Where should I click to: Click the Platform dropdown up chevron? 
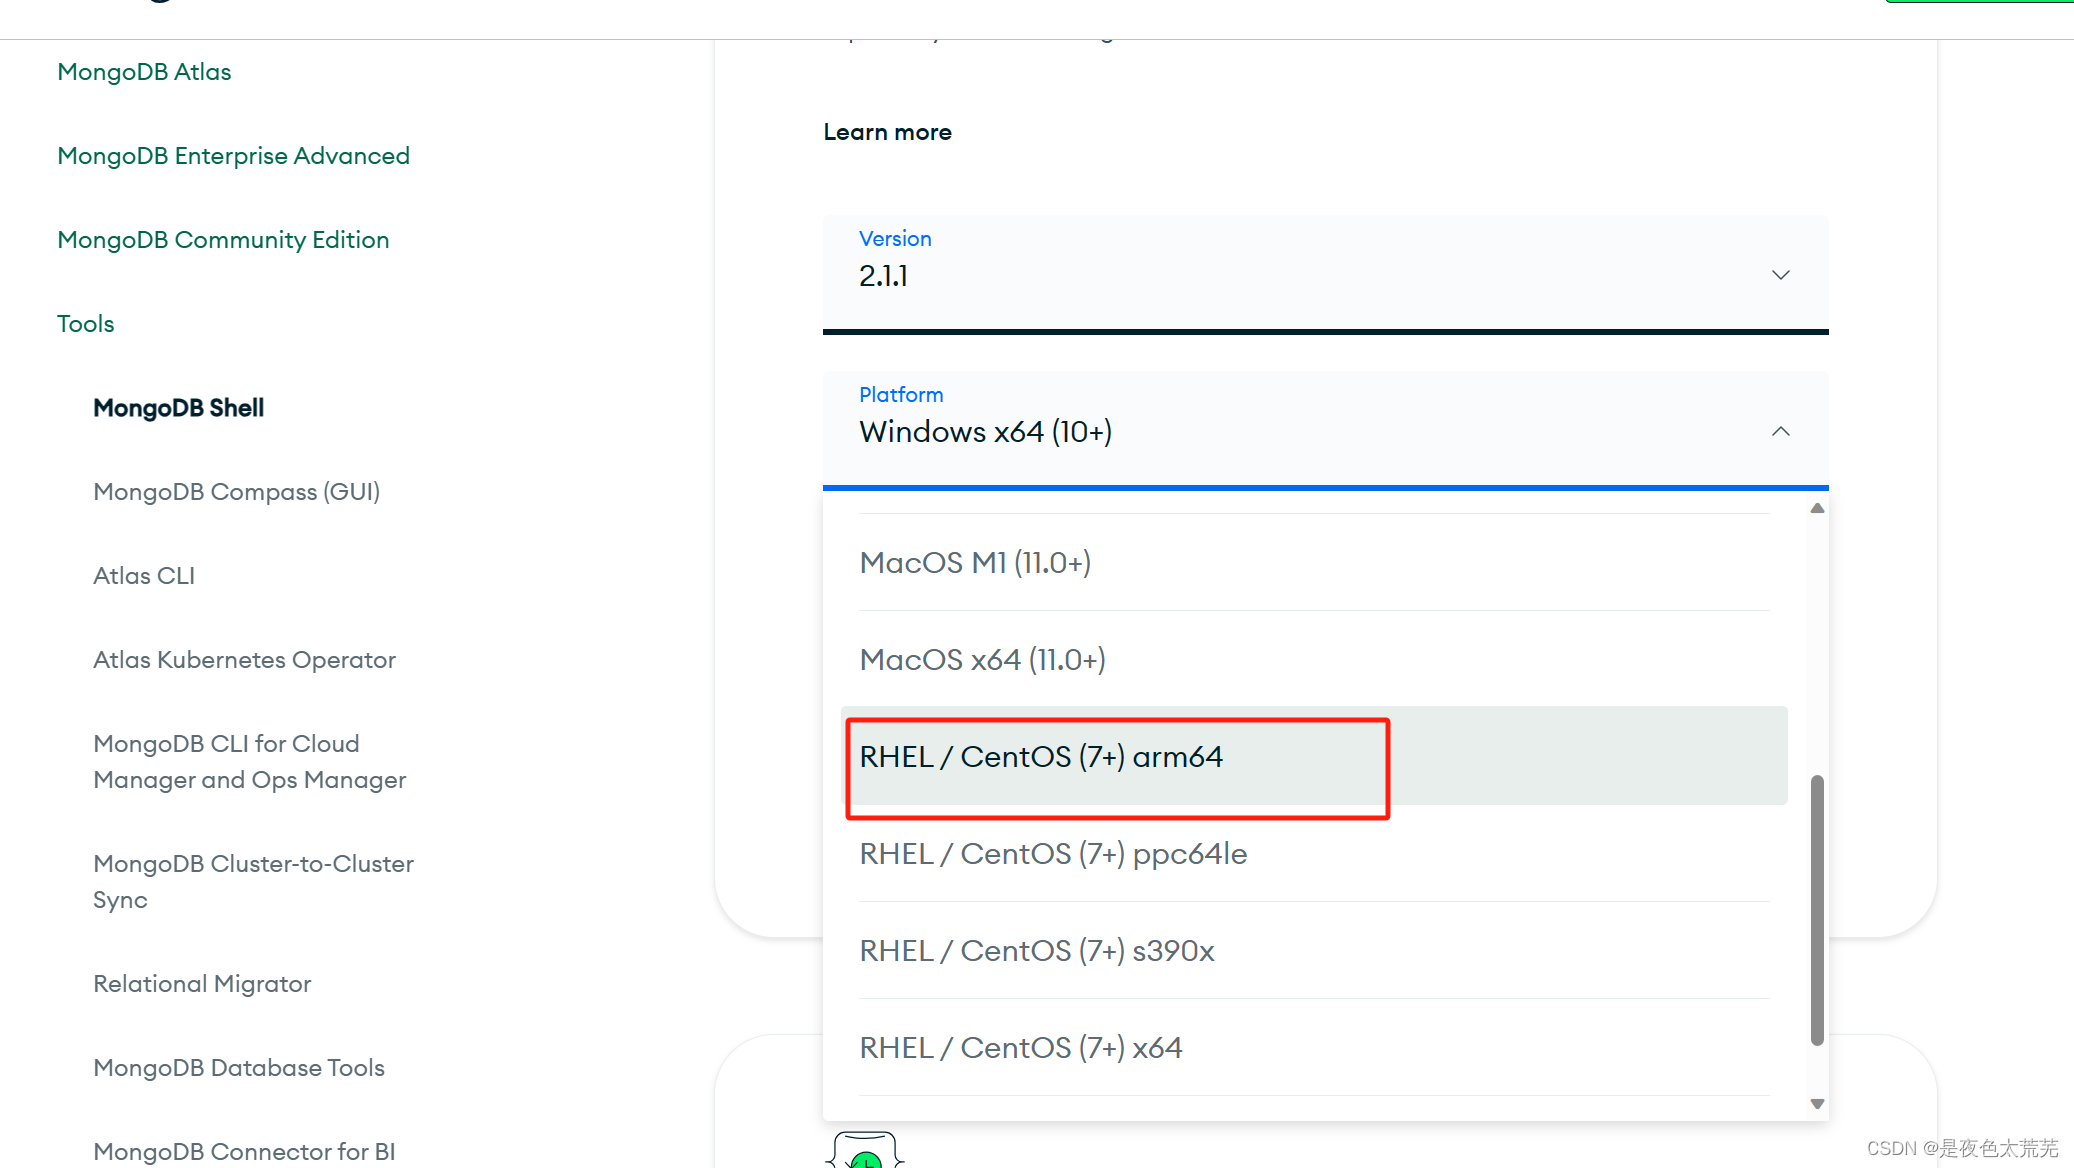(x=1780, y=431)
